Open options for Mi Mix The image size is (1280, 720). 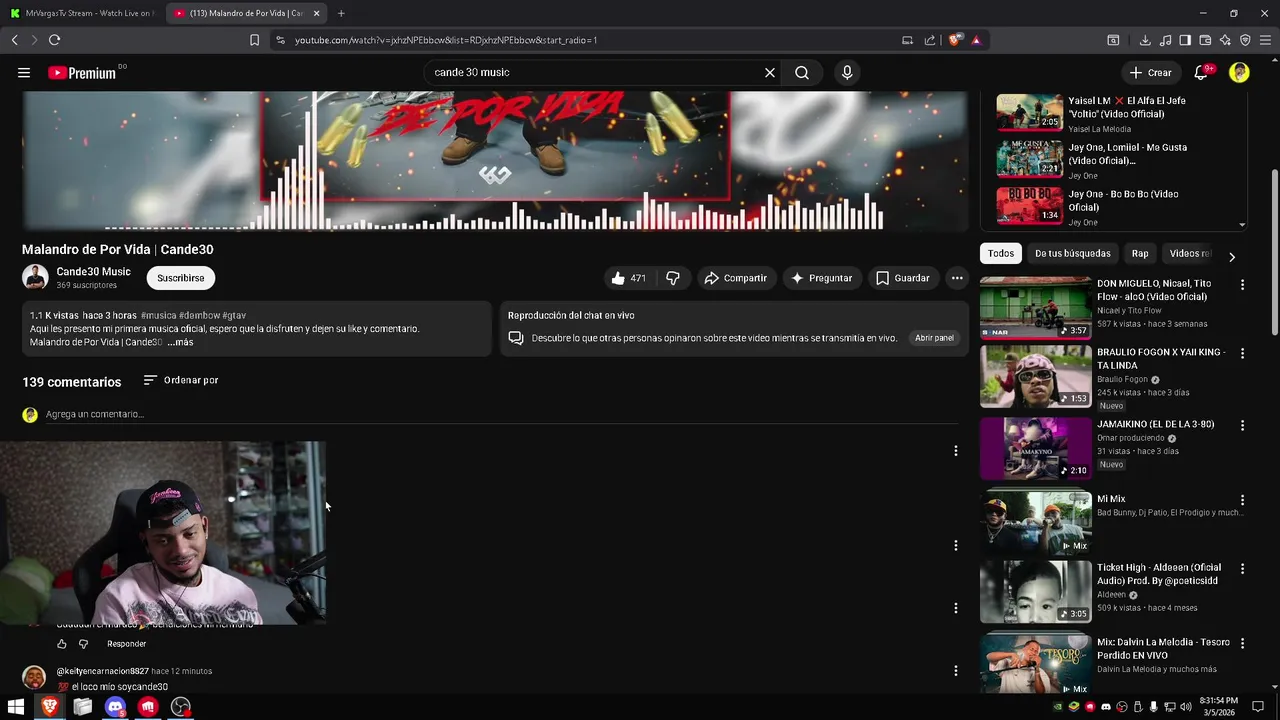click(1242, 500)
